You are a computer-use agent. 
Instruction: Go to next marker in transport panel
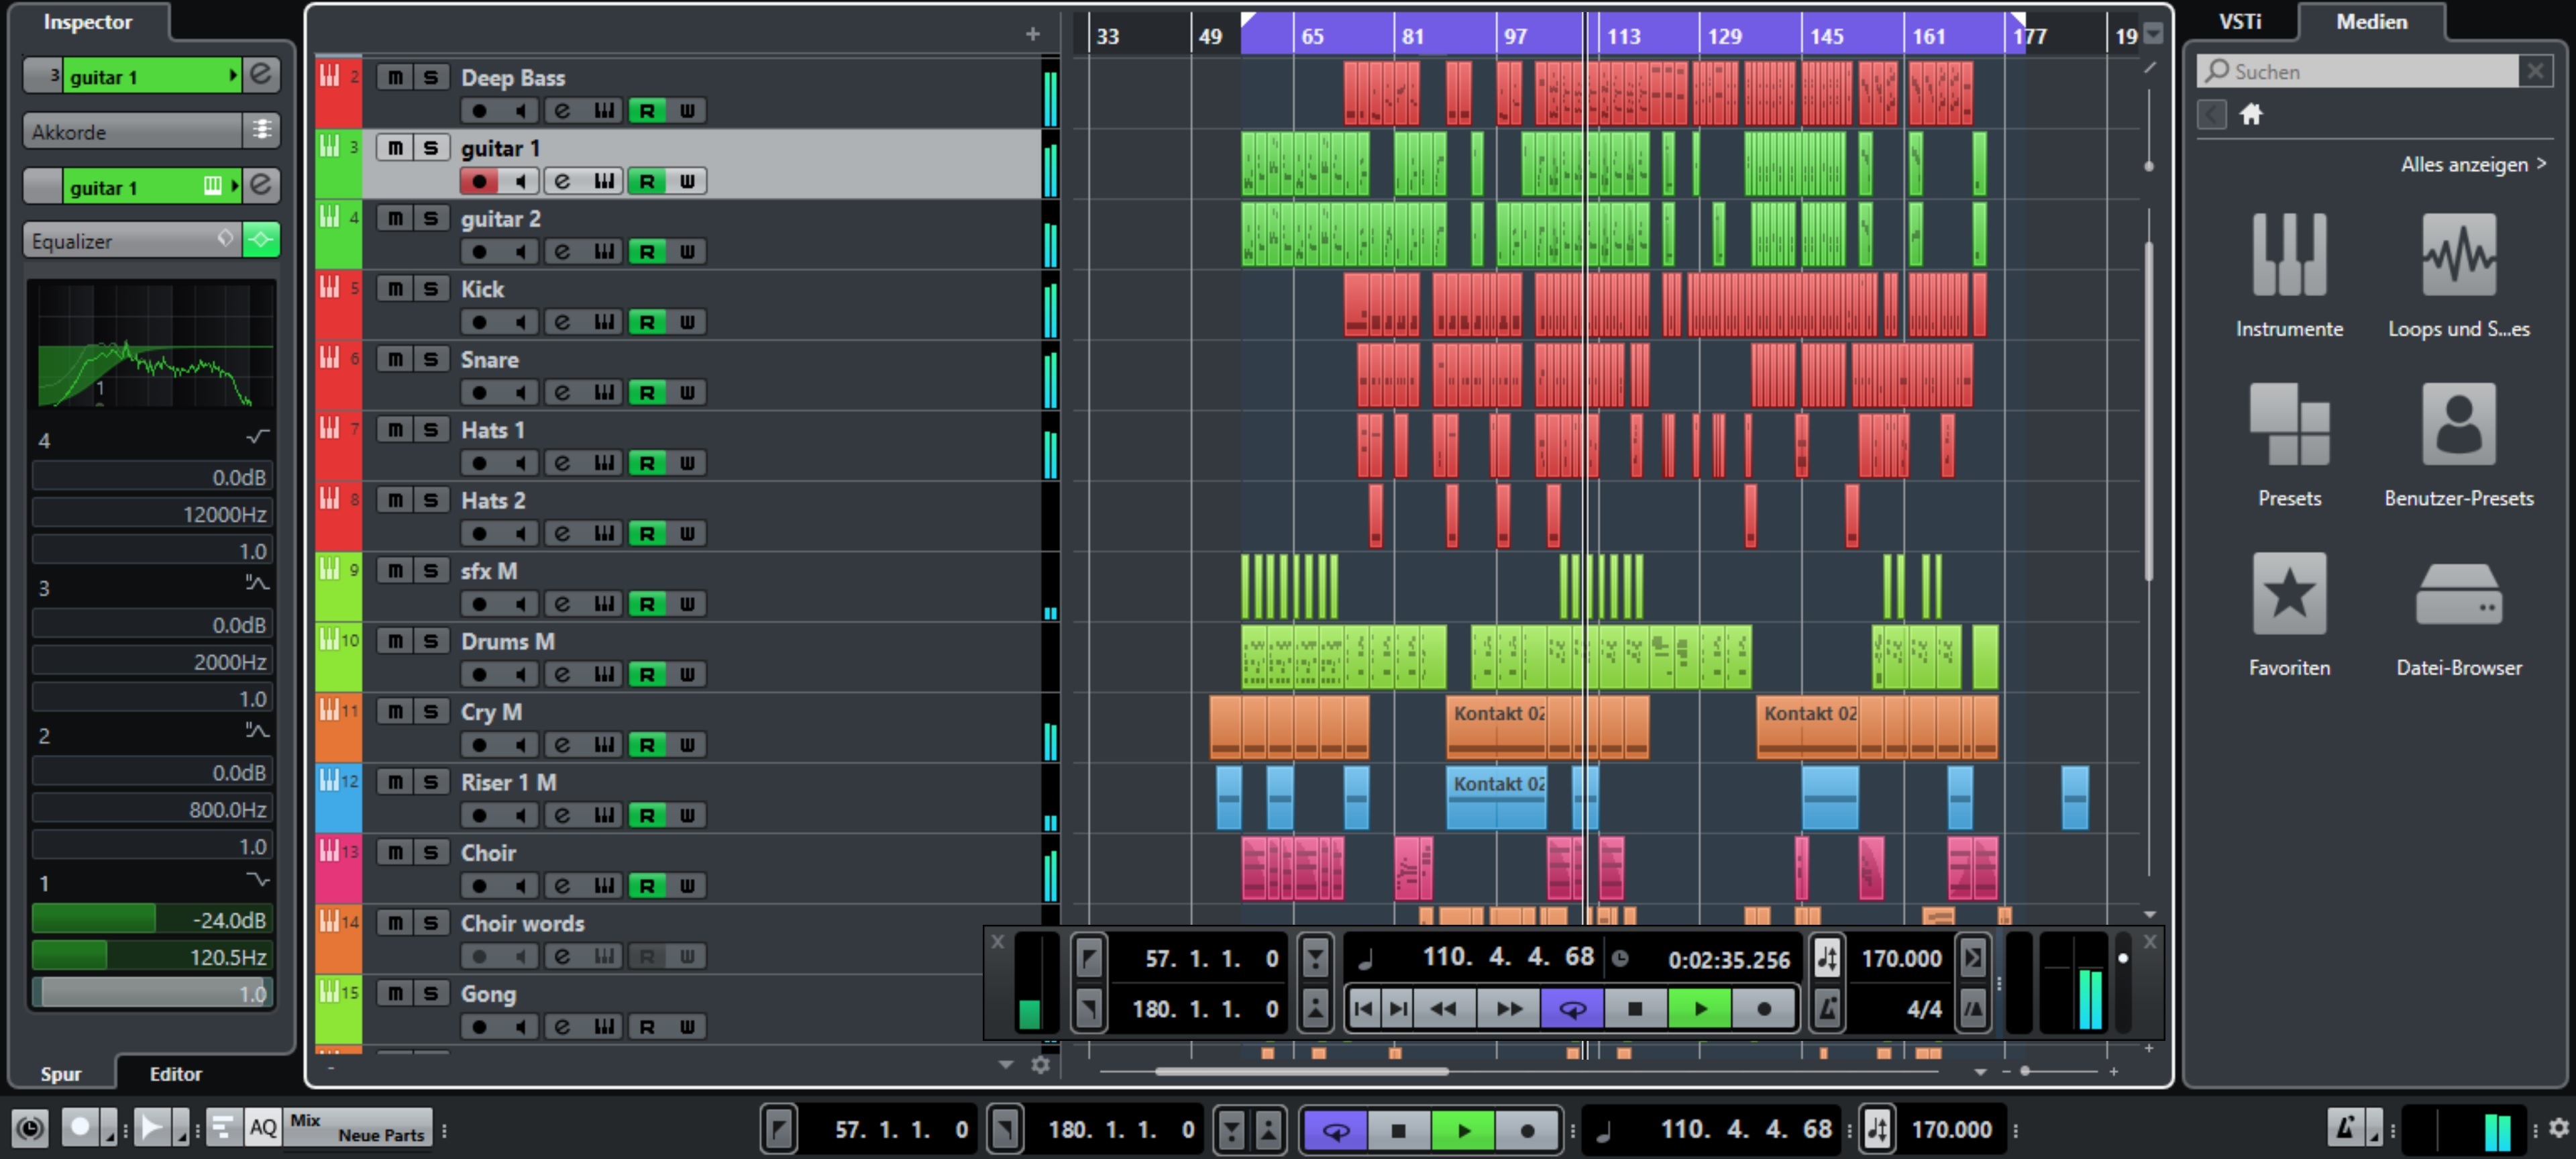(1398, 1009)
